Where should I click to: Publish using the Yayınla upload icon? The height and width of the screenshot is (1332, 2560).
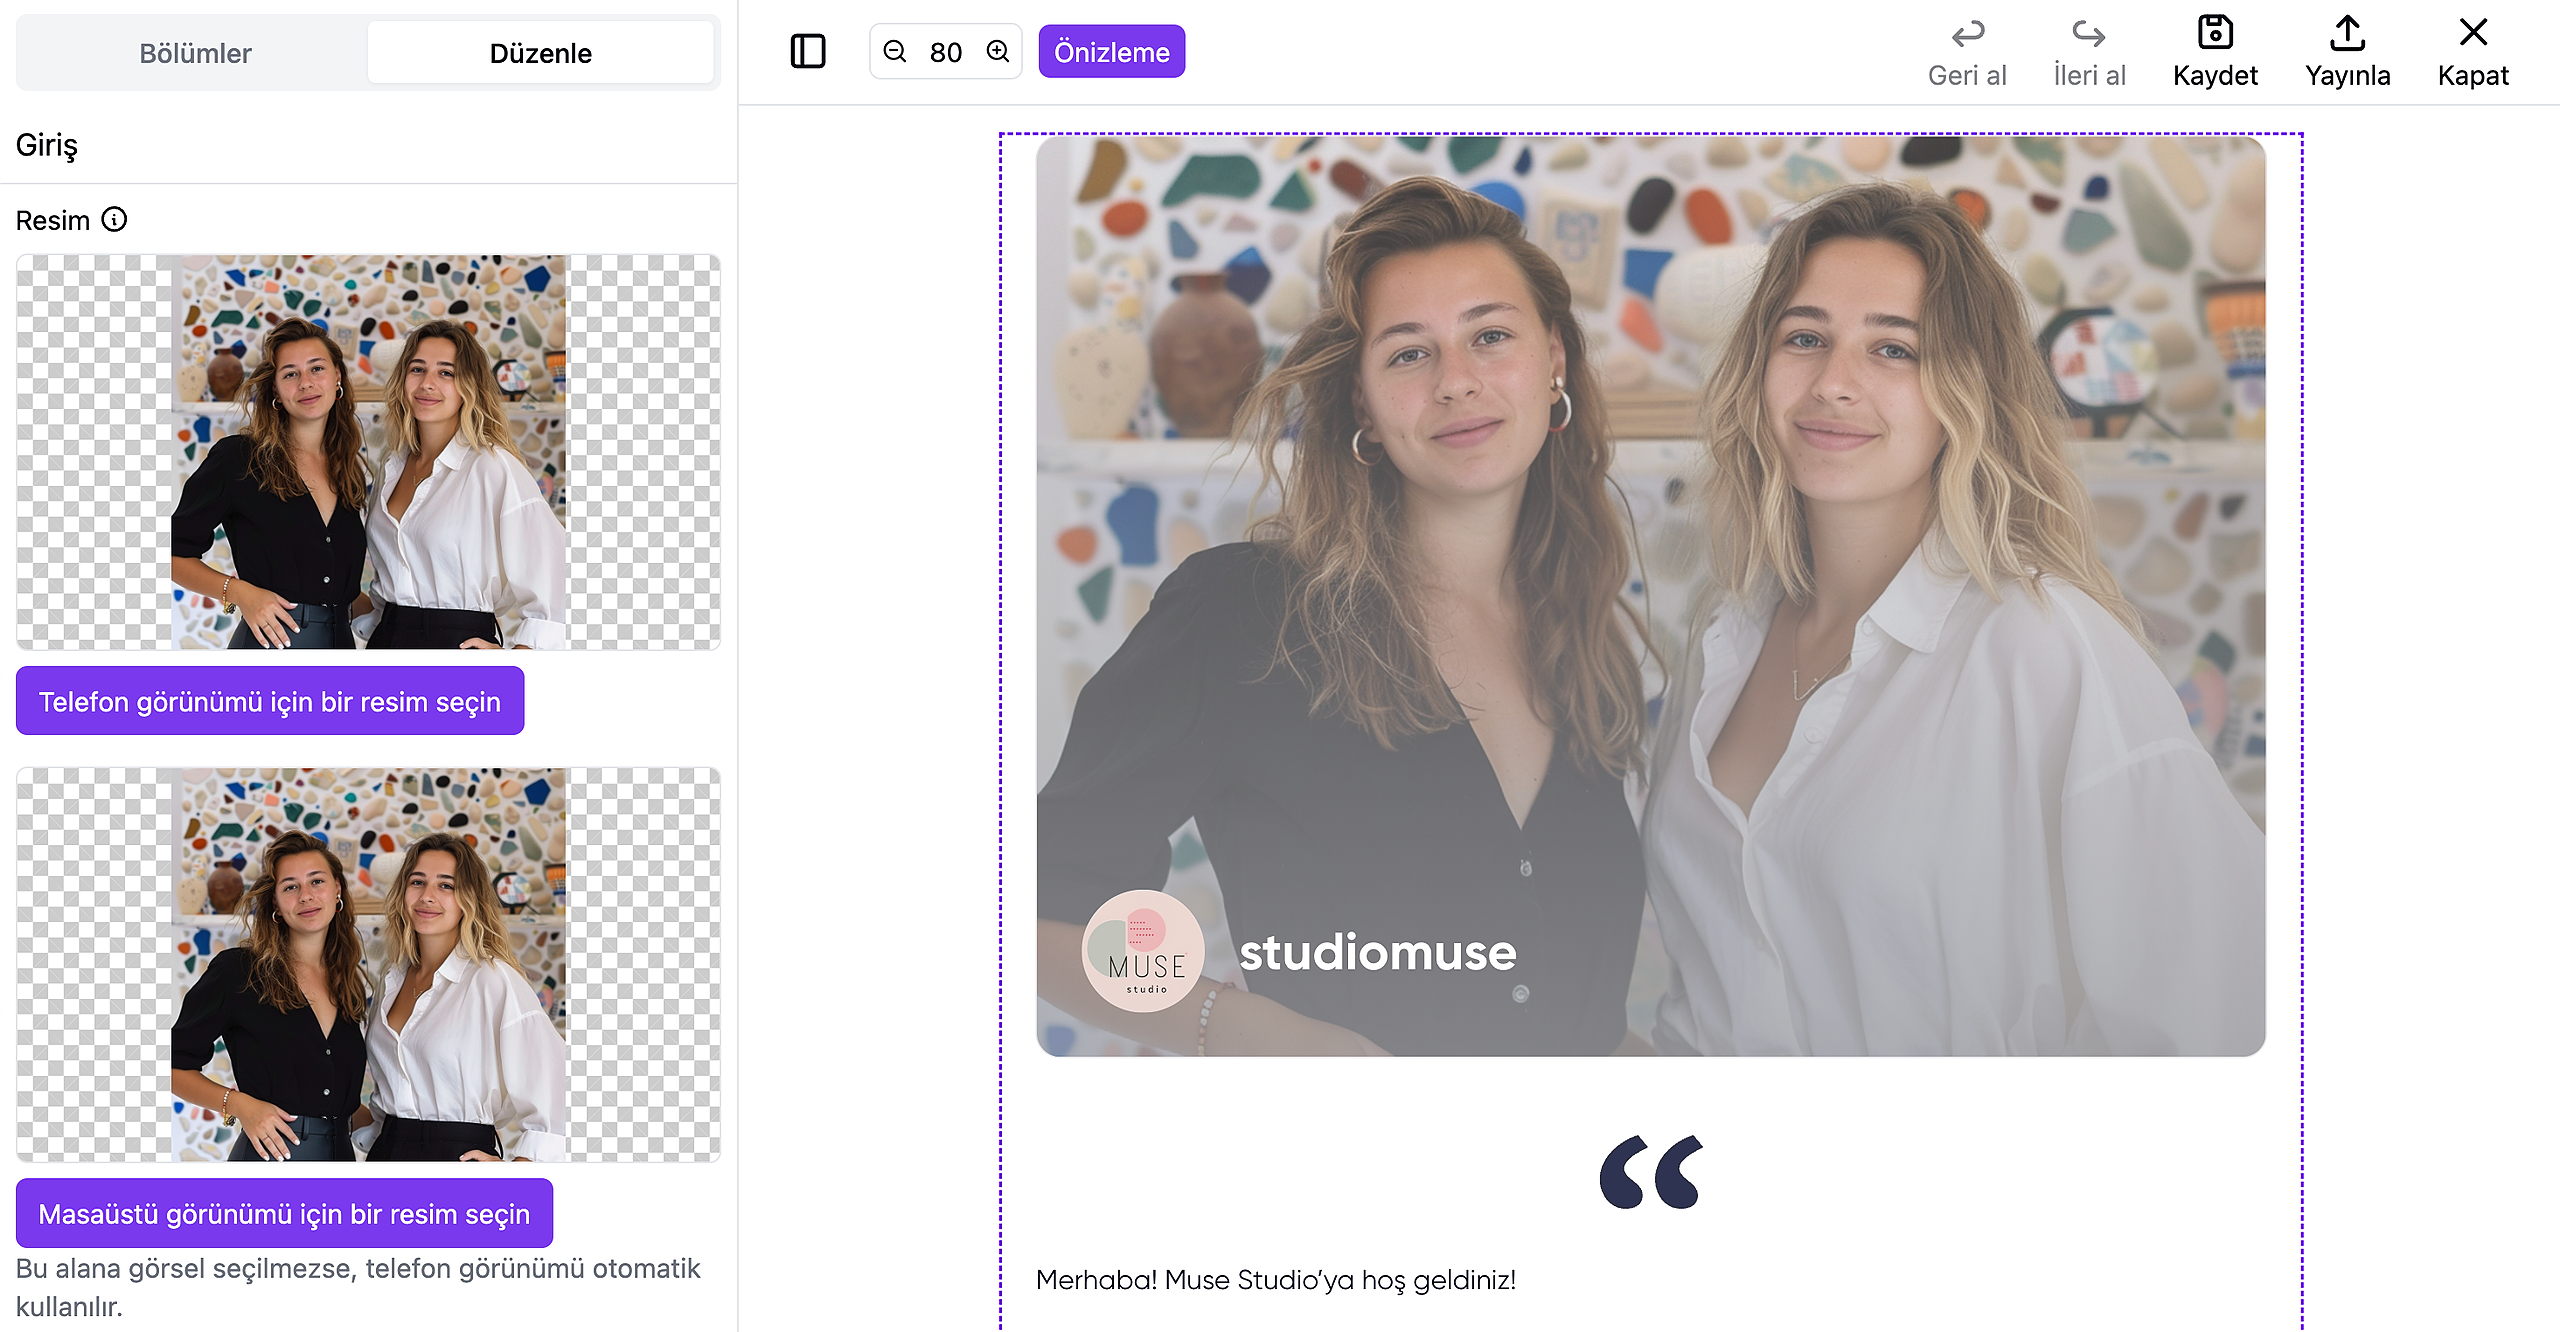coord(2347,33)
